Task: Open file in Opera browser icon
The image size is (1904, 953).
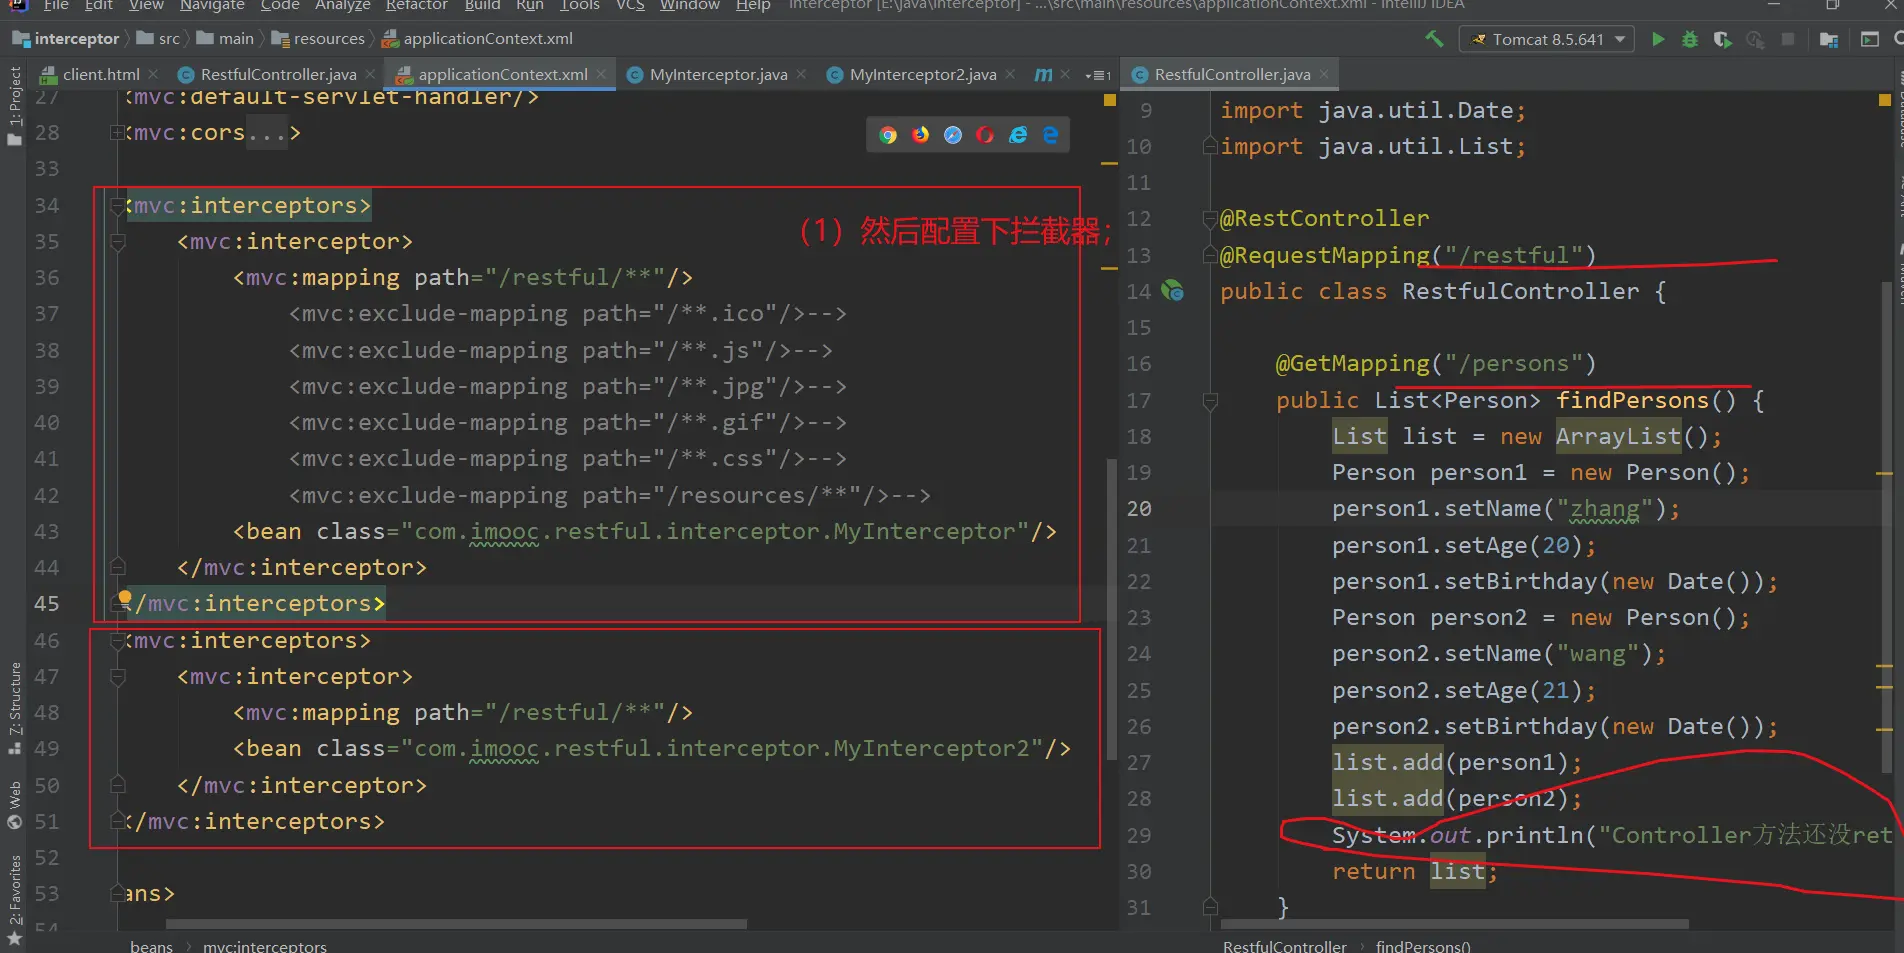Action: [x=985, y=135]
